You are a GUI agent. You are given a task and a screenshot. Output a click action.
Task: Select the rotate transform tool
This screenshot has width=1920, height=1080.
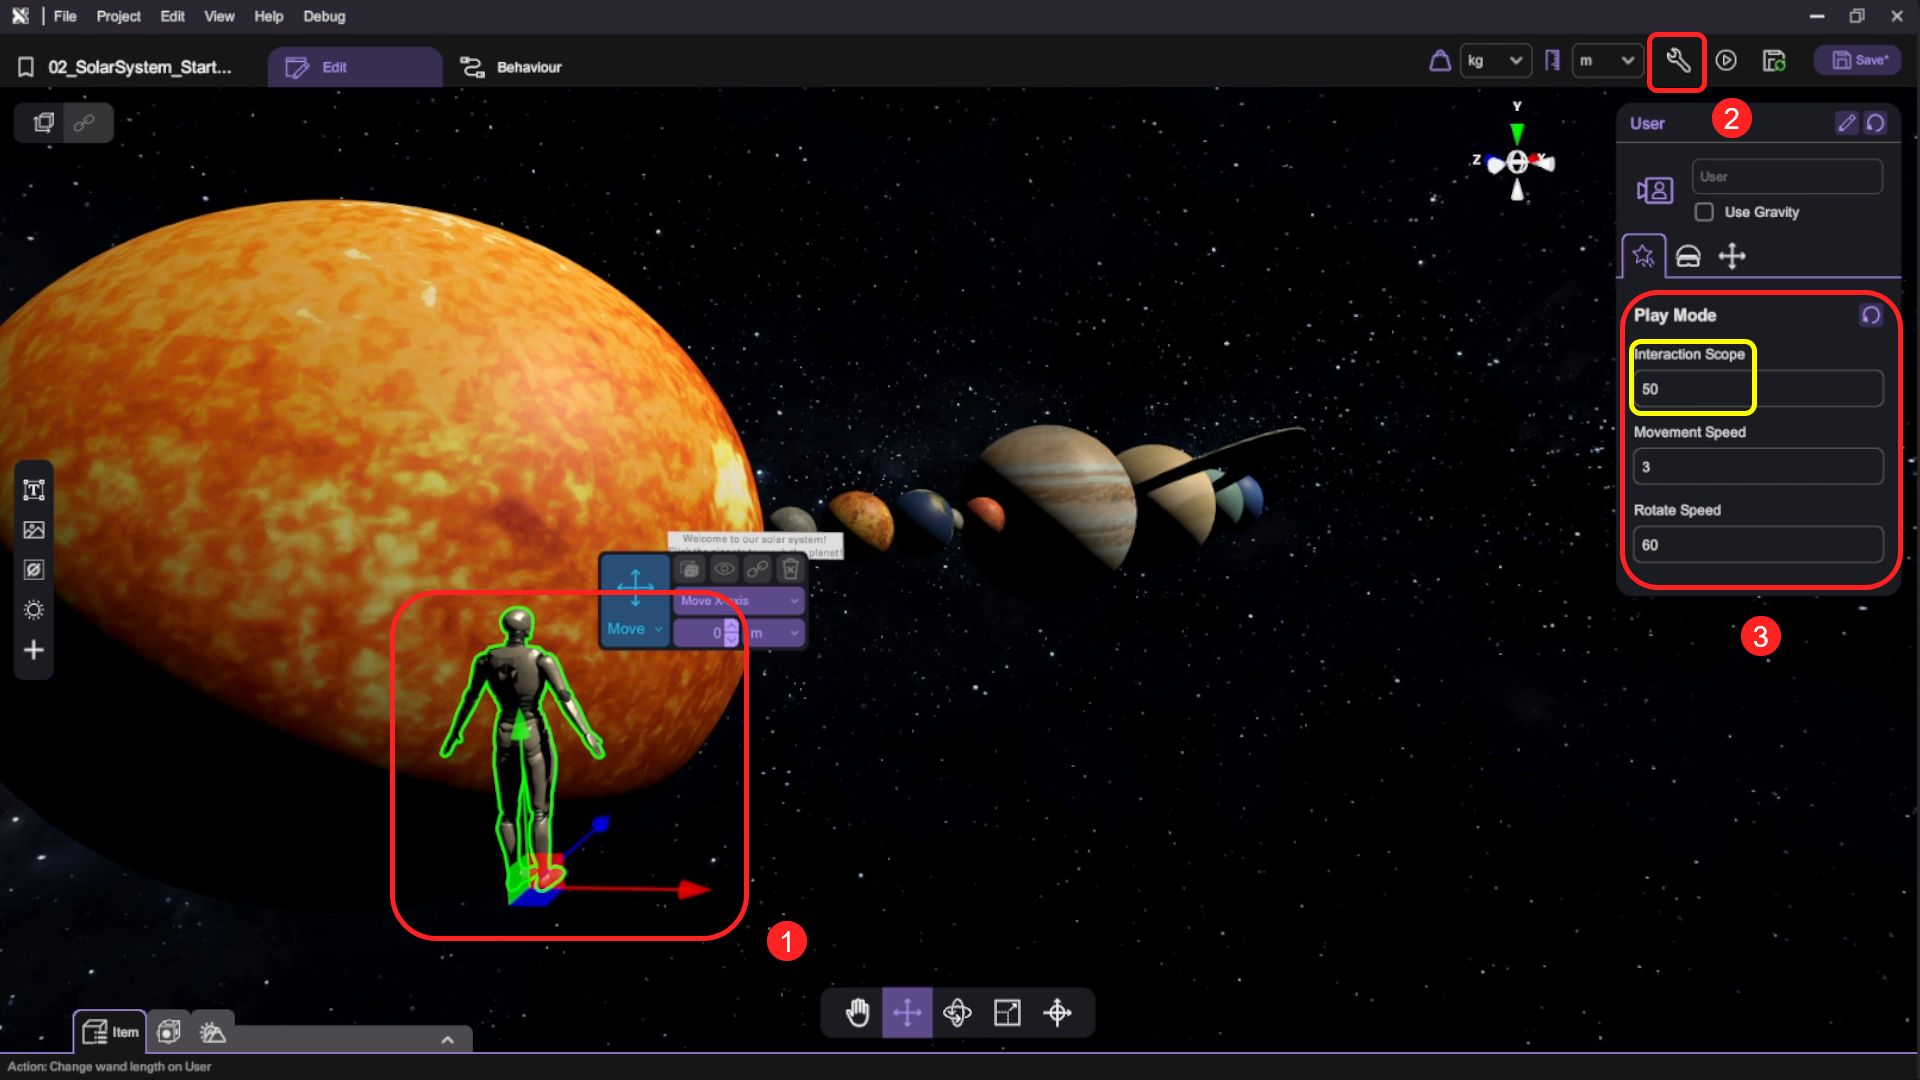[957, 1013]
